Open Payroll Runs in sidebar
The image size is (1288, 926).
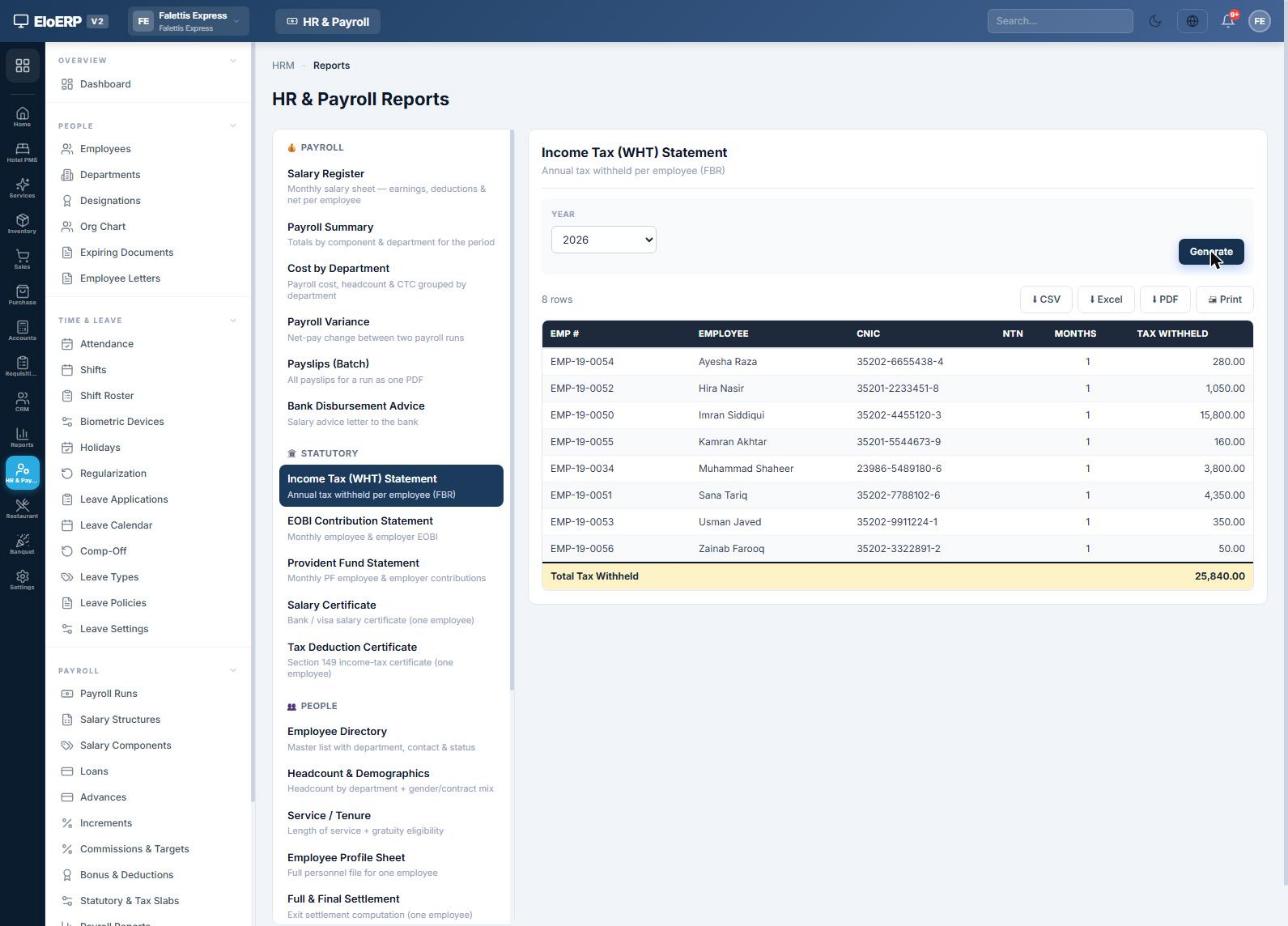148,694
